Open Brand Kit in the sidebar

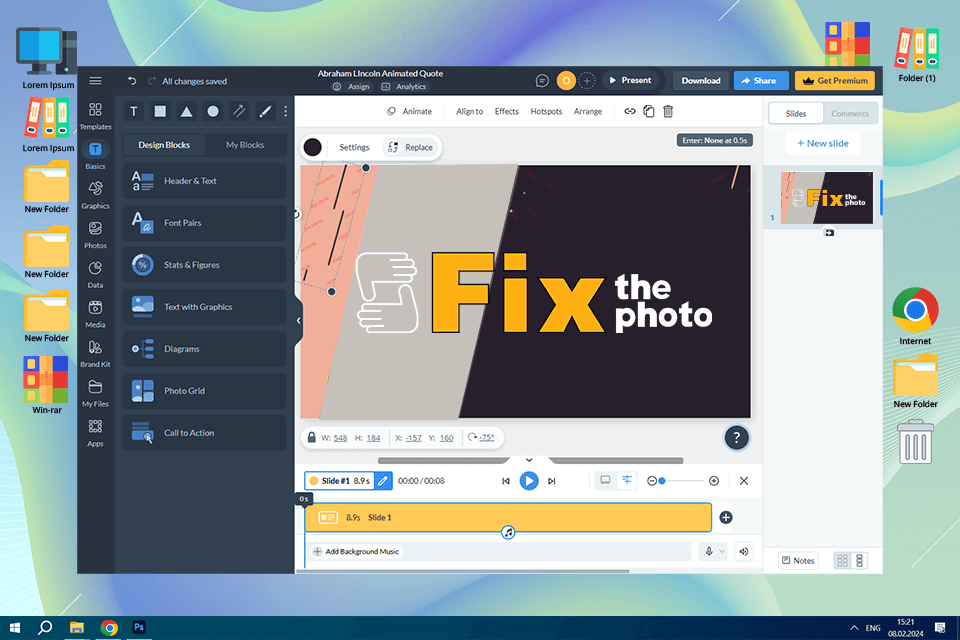[x=95, y=353]
